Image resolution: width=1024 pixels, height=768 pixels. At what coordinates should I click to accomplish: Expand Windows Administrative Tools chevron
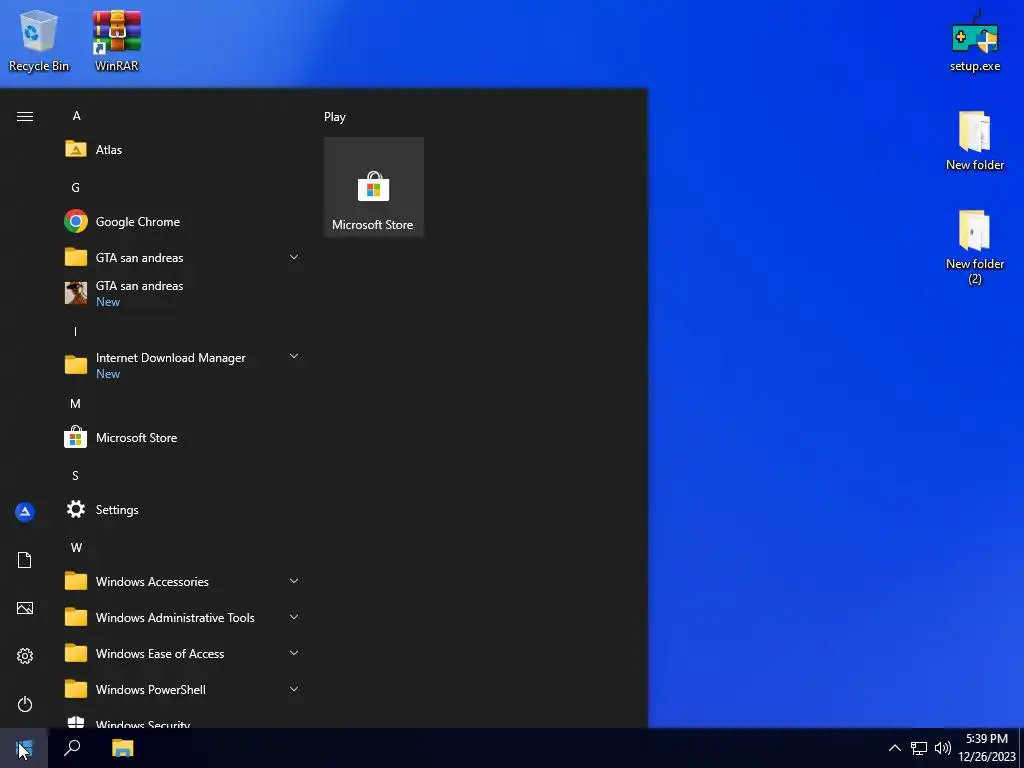tap(294, 617)
